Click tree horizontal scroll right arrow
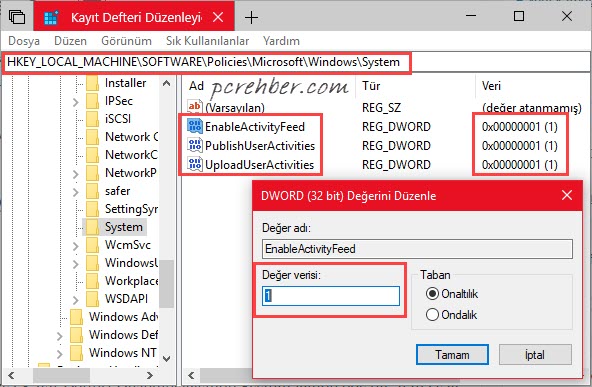 [150, 375]
